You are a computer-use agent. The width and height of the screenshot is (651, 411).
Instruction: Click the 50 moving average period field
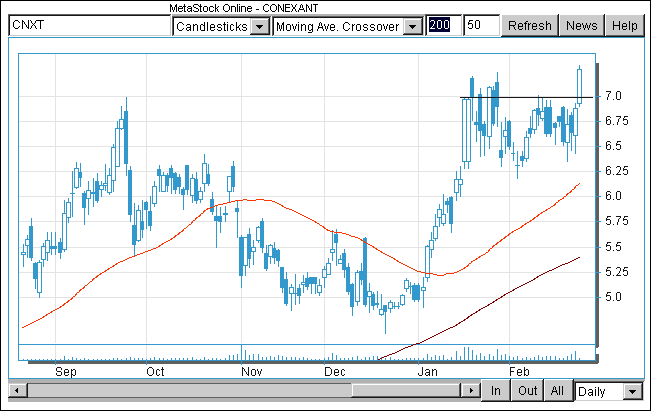pos(482,25)
